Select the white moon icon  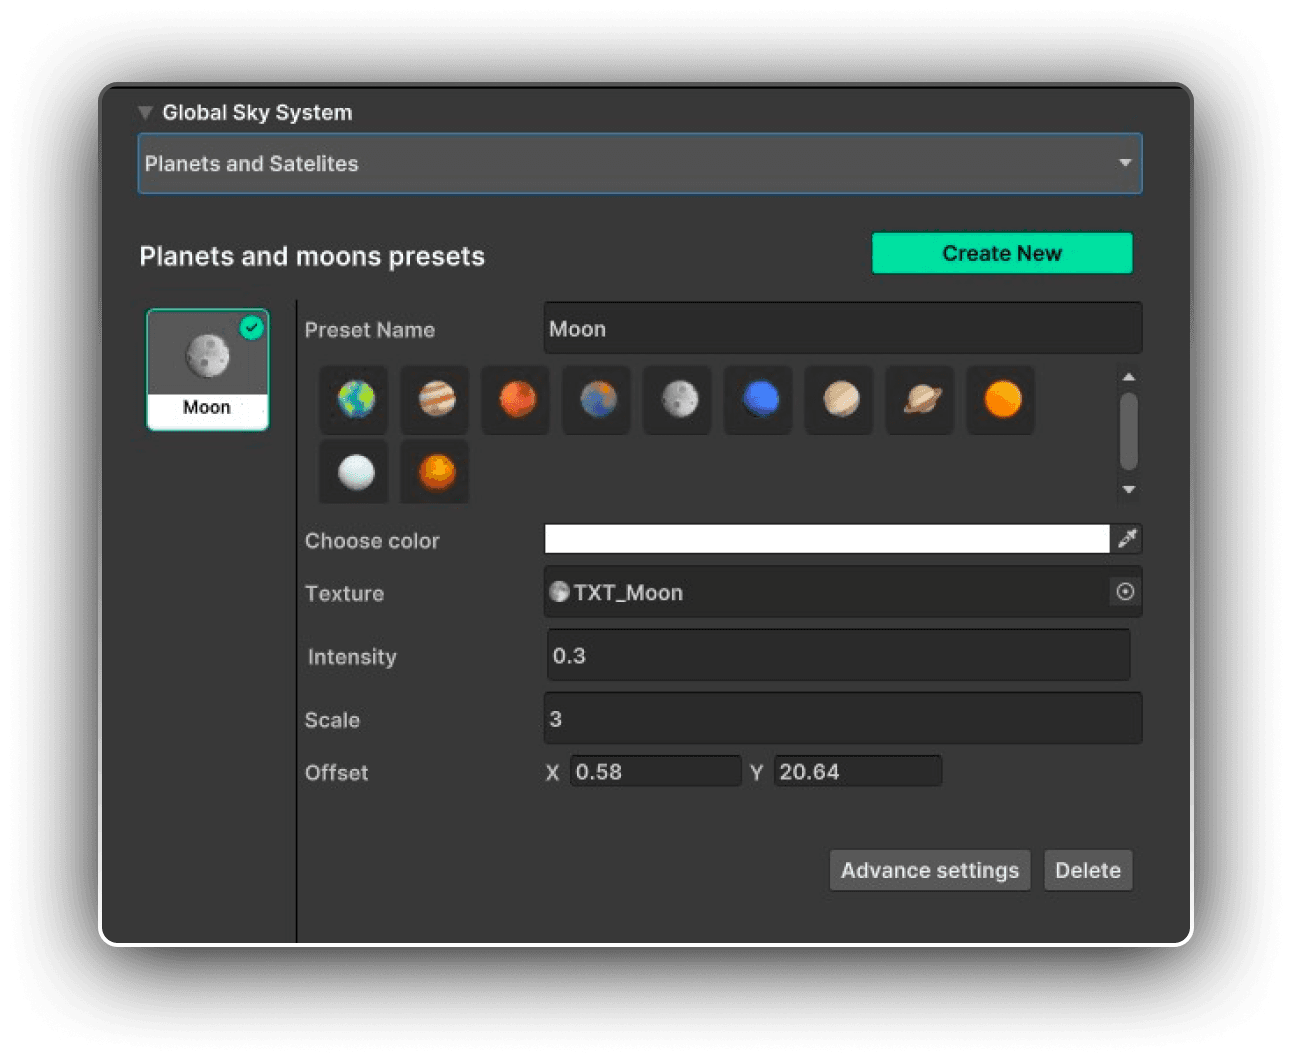(x=353, y=471)
